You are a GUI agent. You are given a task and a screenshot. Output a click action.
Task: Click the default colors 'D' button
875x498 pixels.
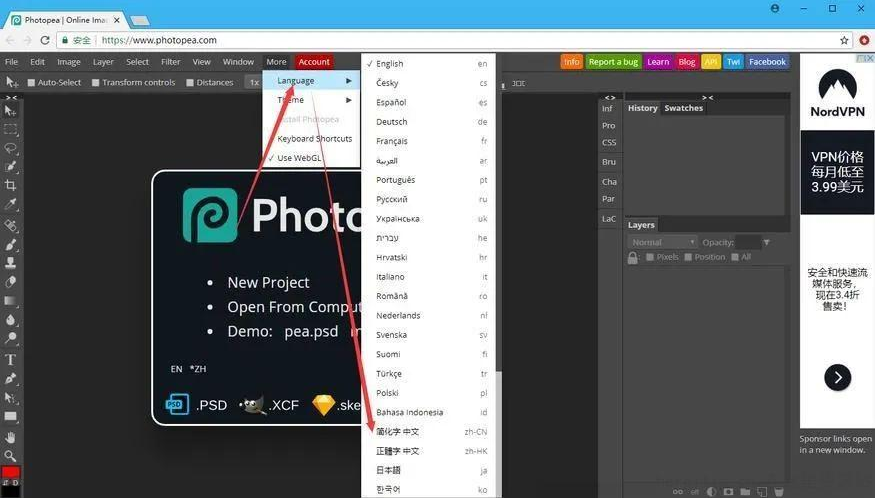pyautogui.click(x=16, y=482)
